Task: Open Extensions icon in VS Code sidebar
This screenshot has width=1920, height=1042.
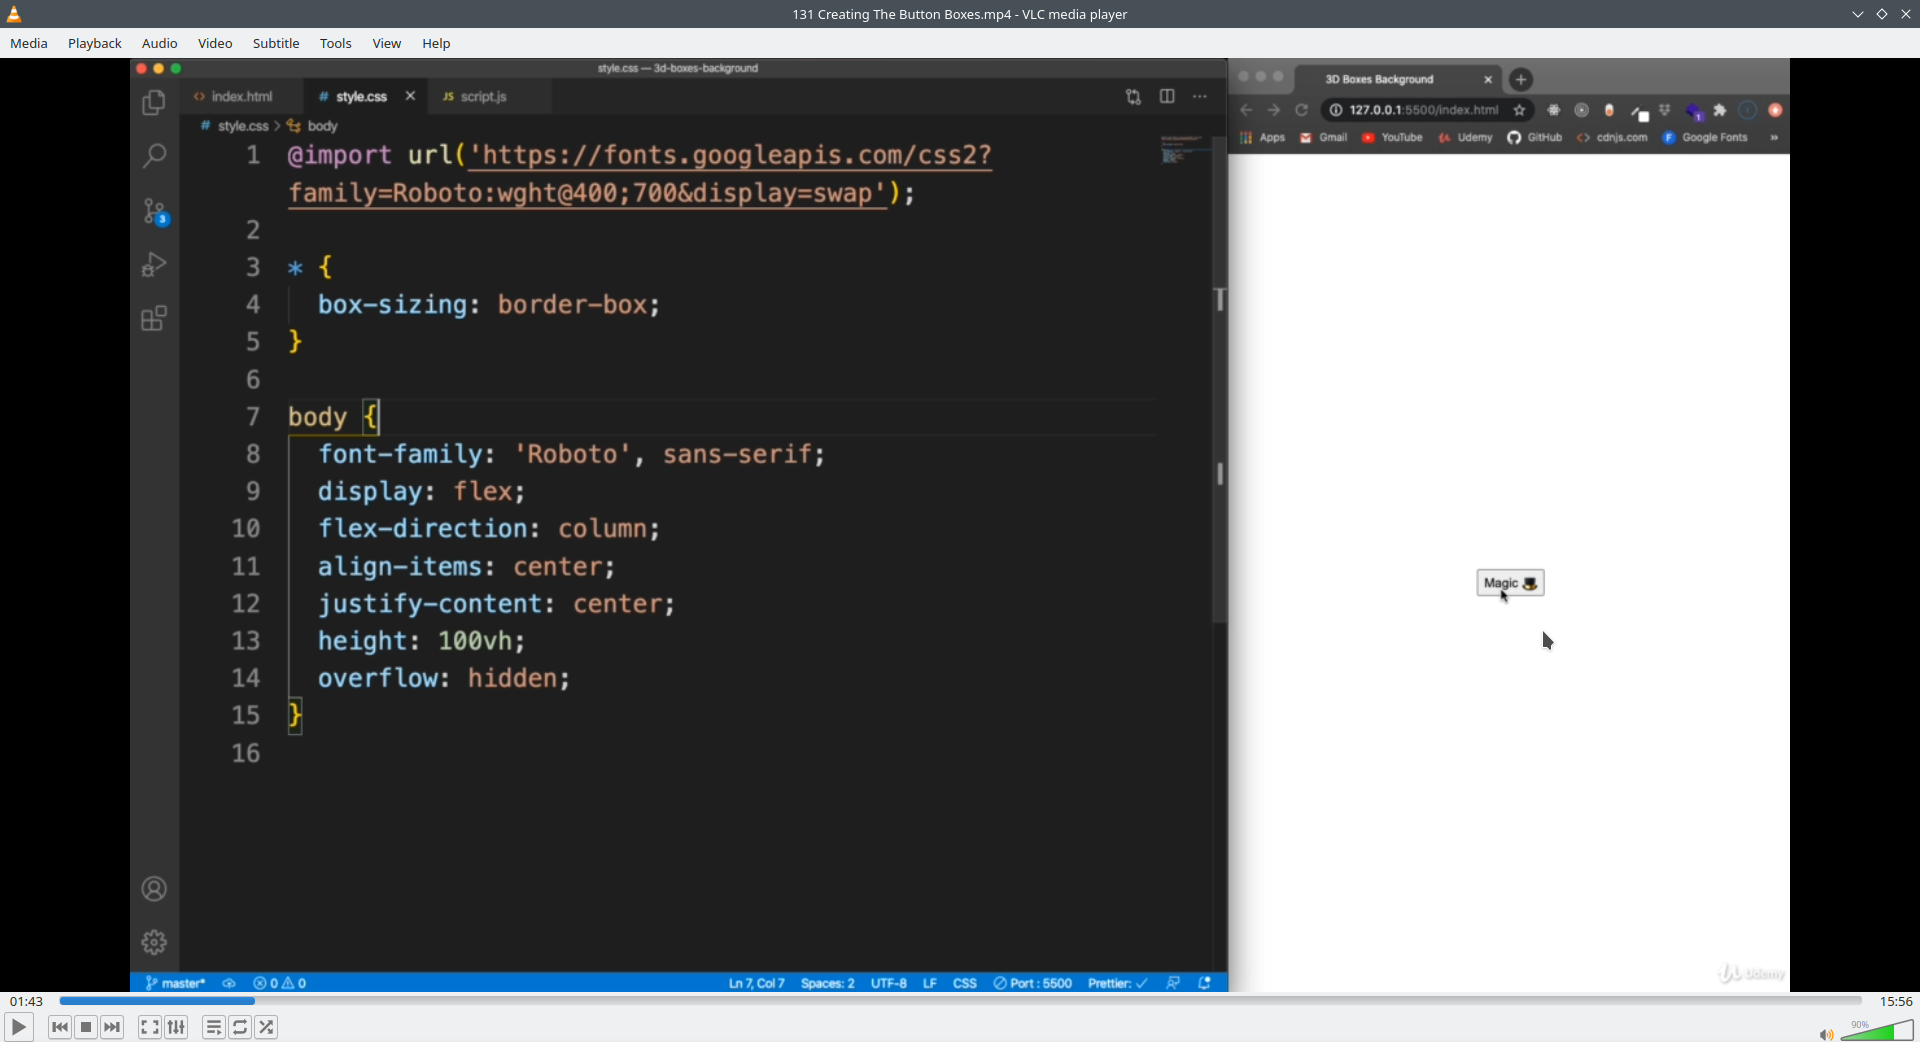Action: click(154, 318)
